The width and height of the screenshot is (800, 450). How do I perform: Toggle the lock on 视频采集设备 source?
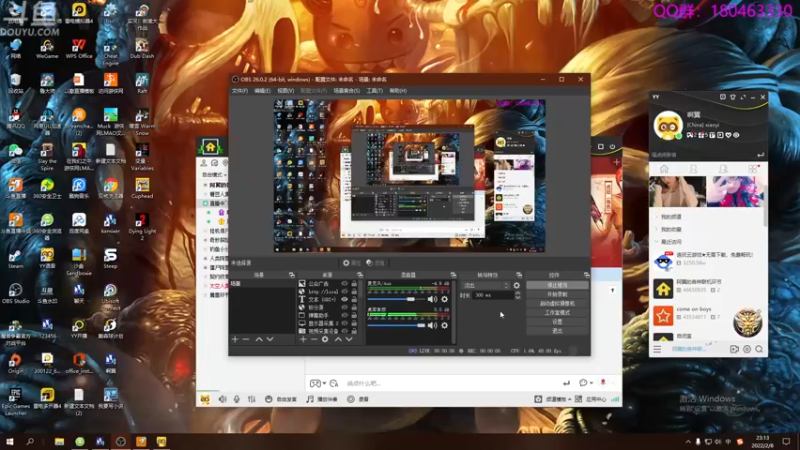(354, 331)
